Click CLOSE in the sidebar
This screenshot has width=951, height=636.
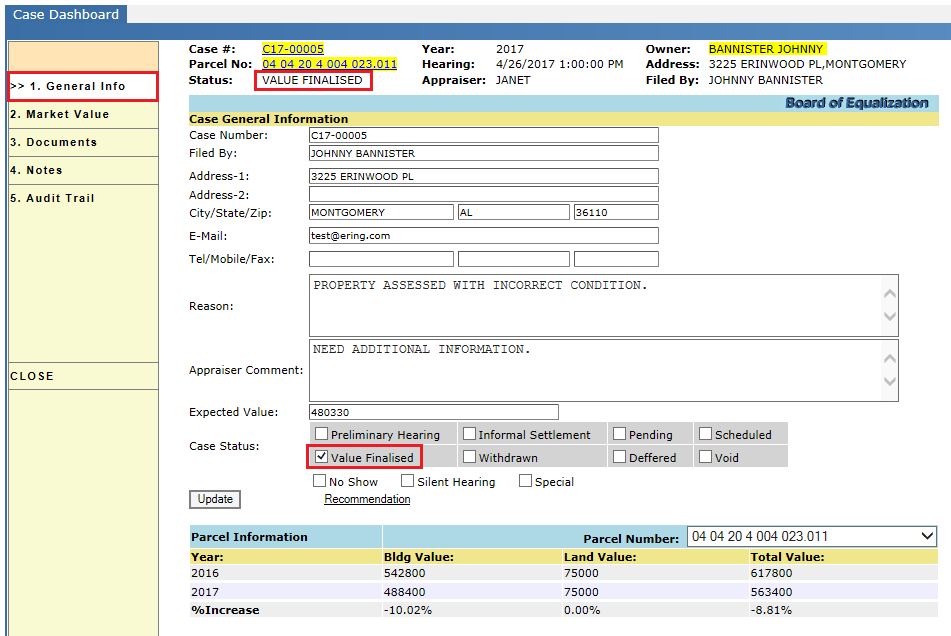coord(83,376)
